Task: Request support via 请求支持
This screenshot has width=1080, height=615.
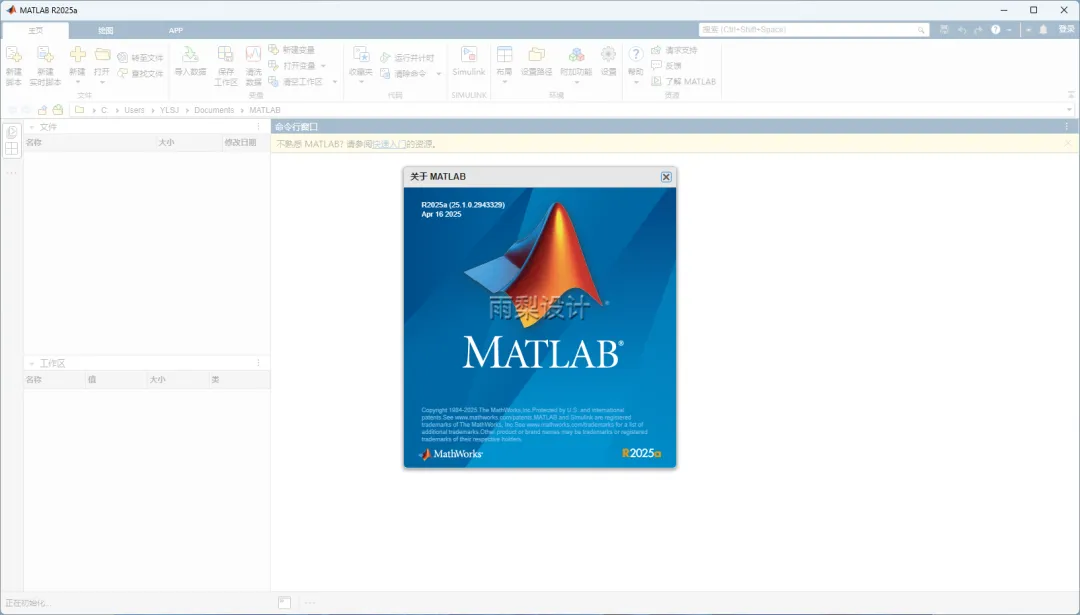Action: coord(674,50)
